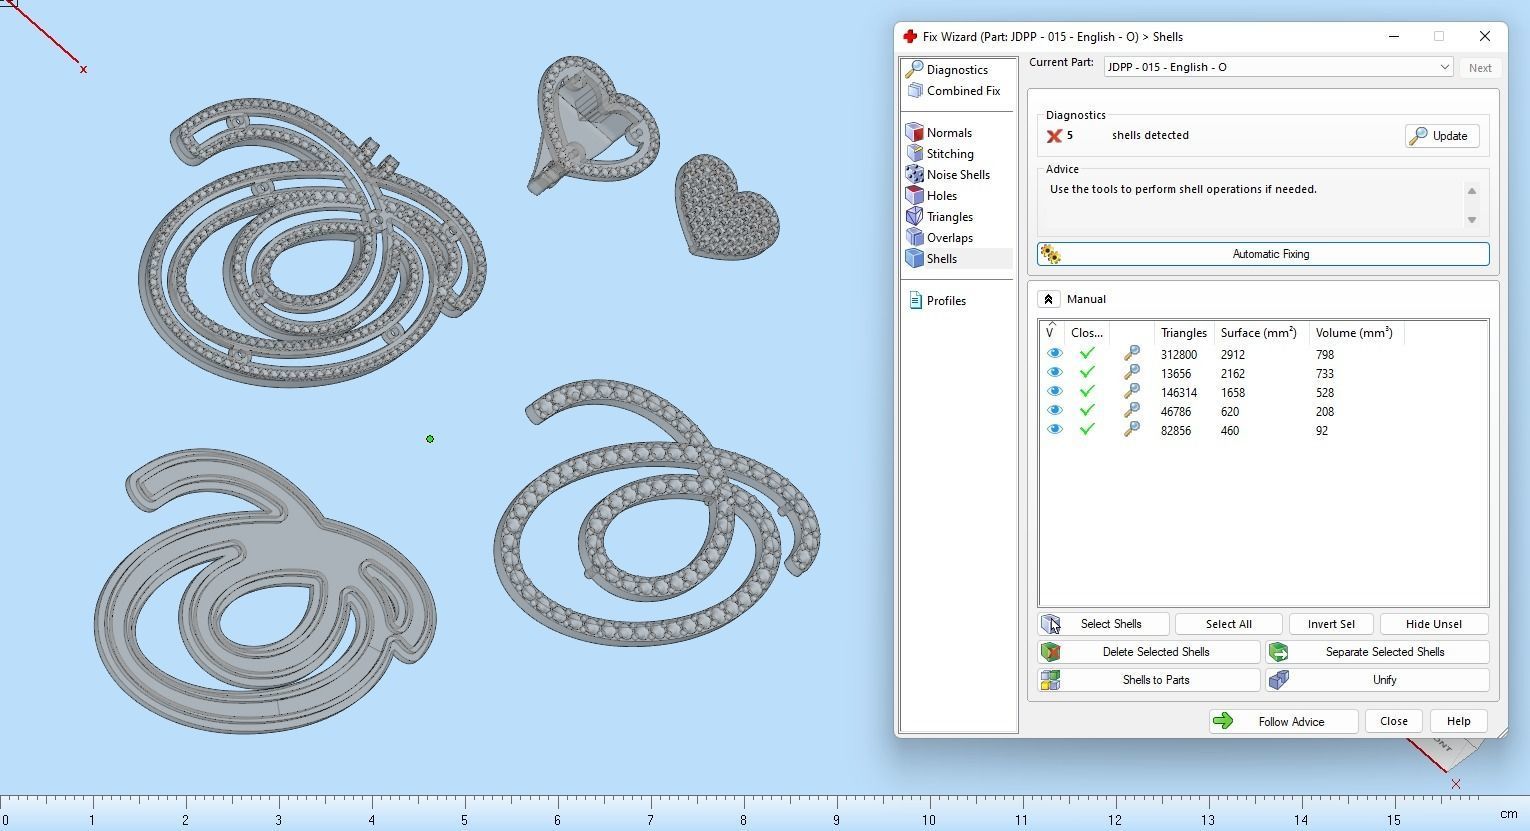1530x831 pixels.
Task: Open the Triangles page in sidebar
Action: click(950, 217)
